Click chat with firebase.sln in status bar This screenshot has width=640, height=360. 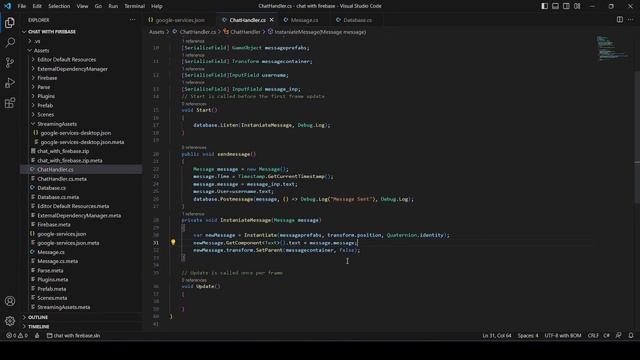(x=73, y=336)
